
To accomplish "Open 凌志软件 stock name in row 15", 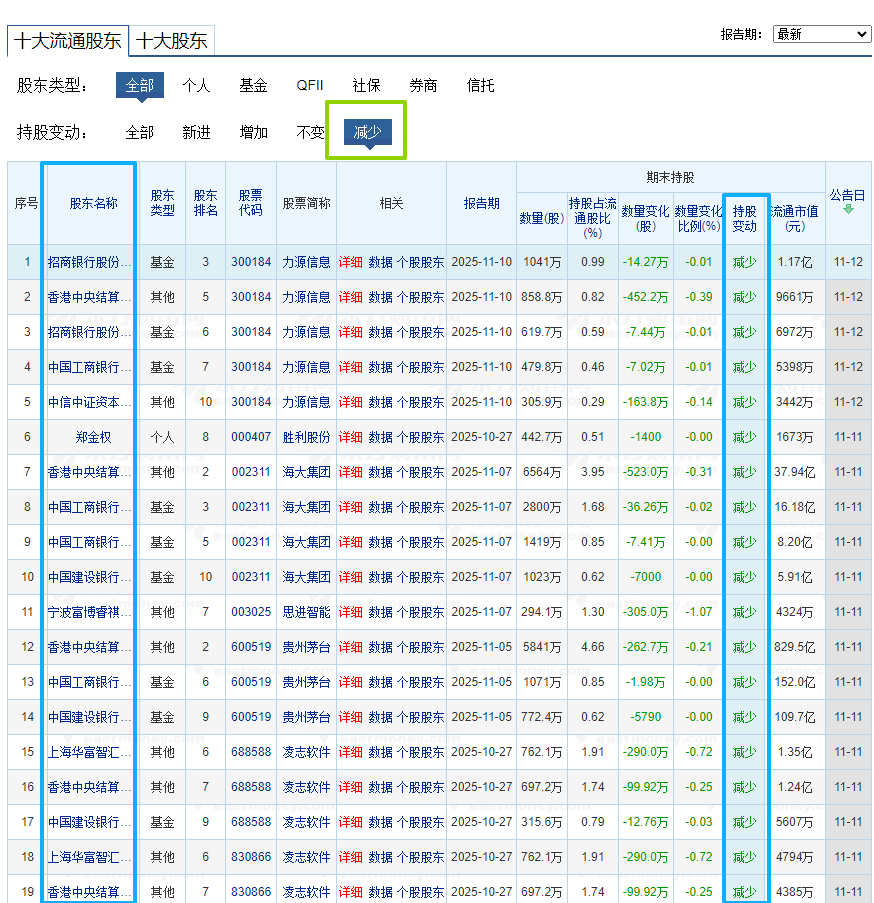I will pos(306,753).
